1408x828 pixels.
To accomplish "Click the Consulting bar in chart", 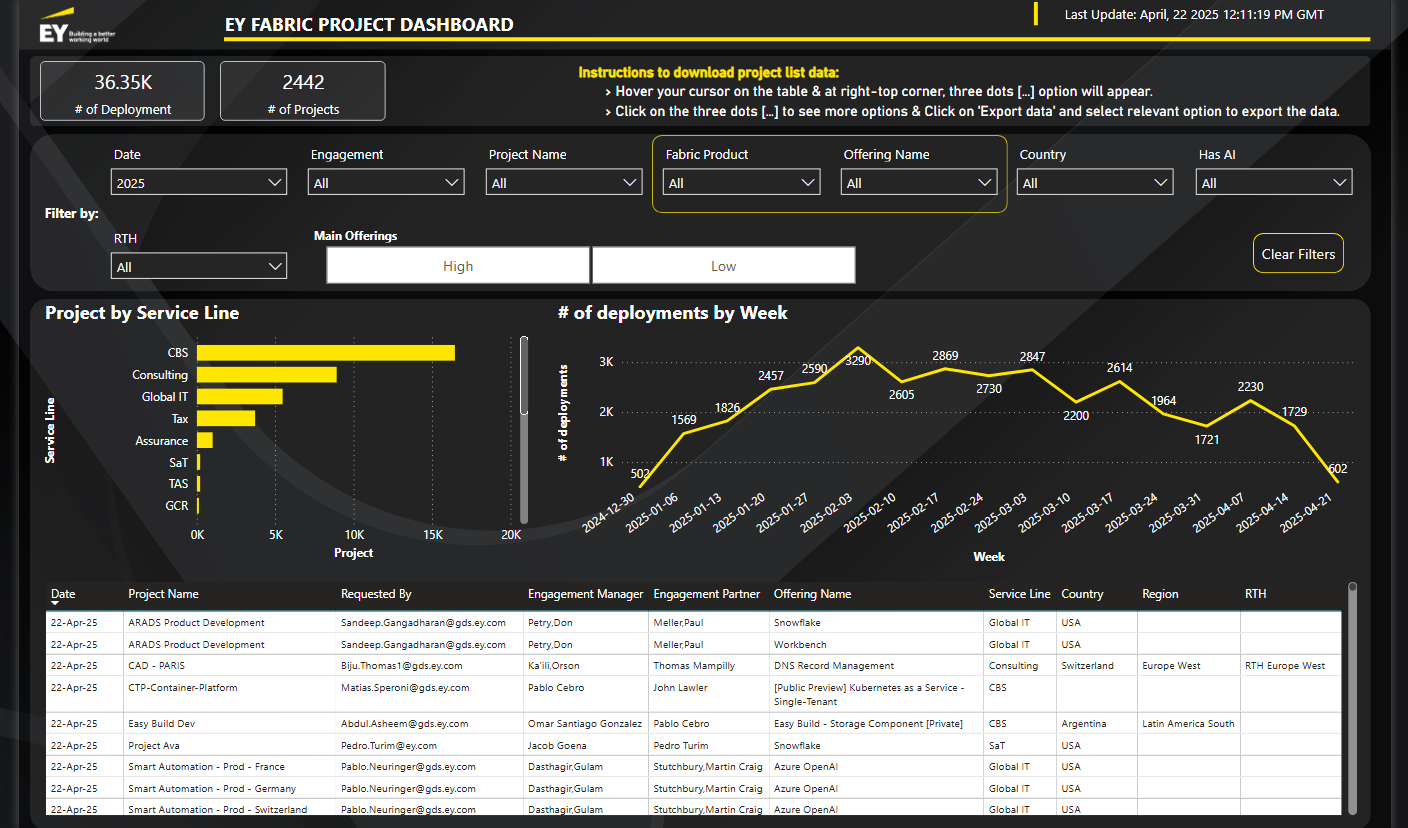I will click(266, 375).
